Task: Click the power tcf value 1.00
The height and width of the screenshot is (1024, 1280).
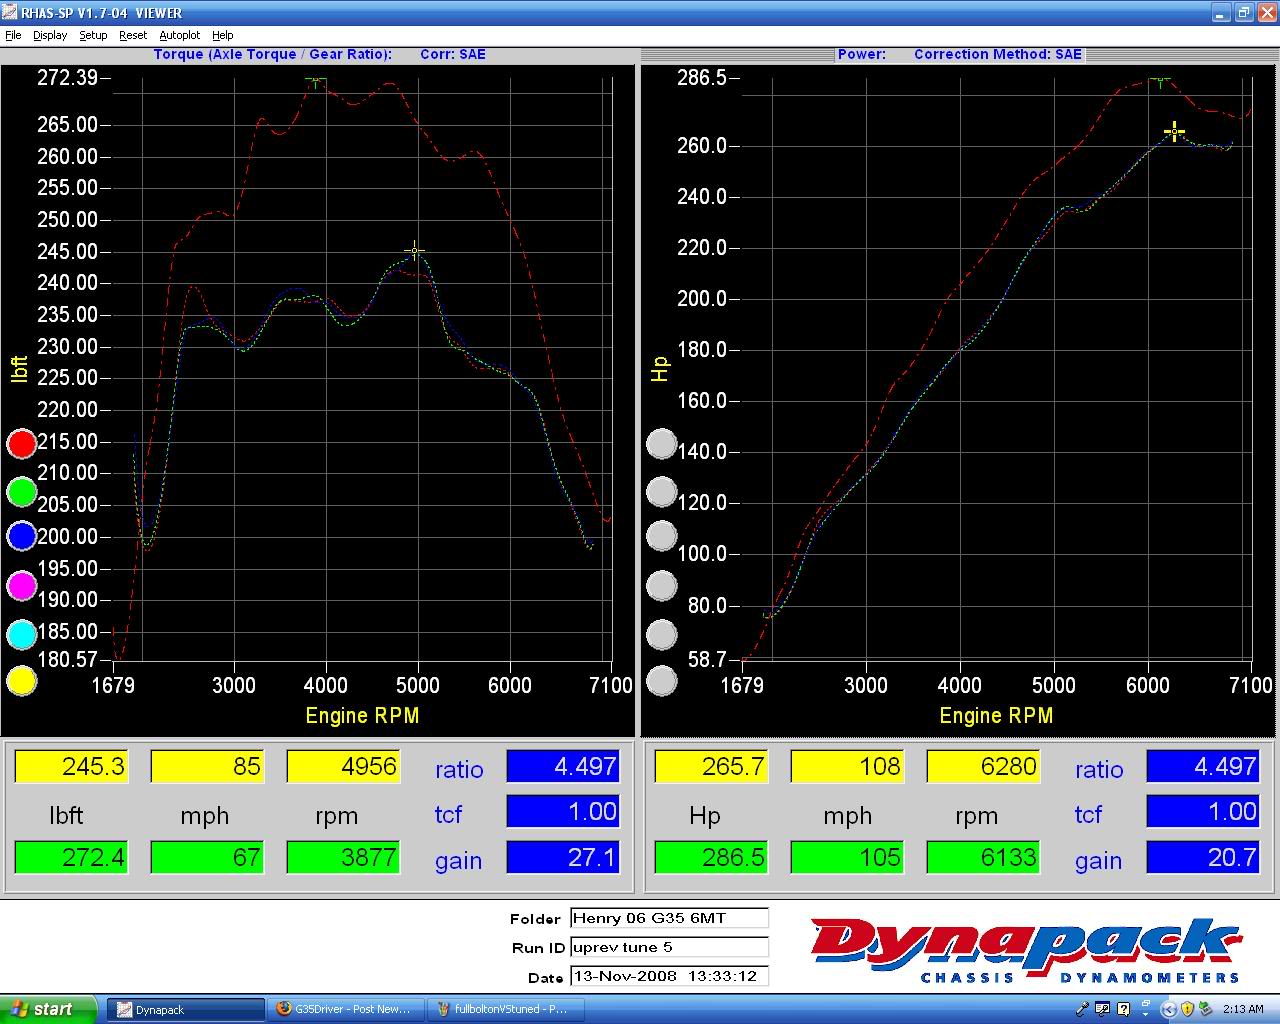Action: point(1203,812)
